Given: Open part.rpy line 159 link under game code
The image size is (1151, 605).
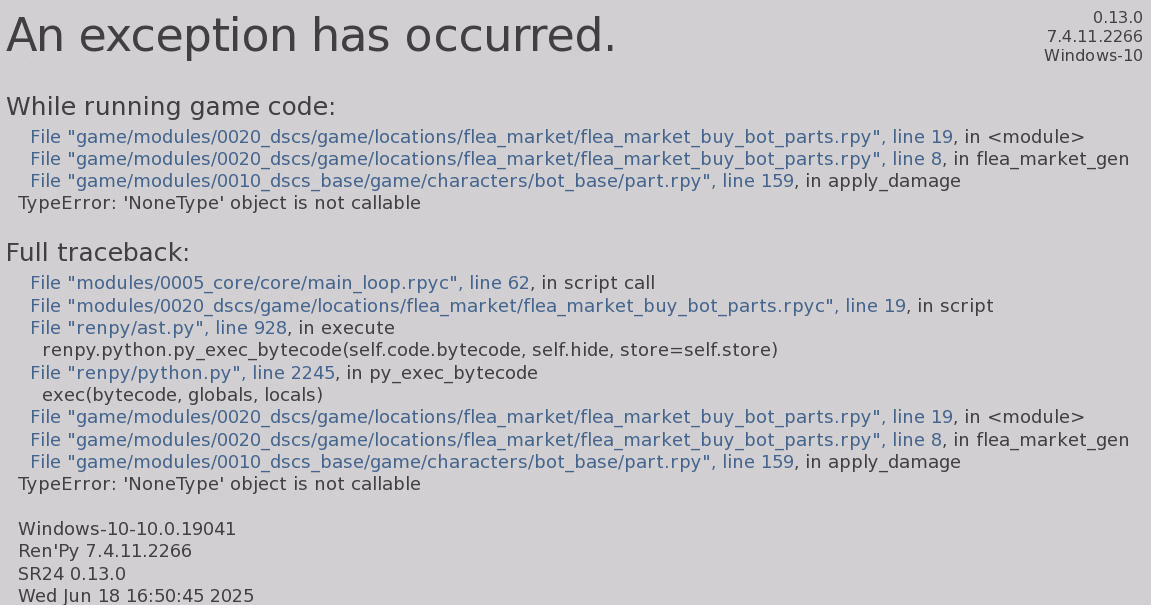Looking at the screenshot, I should (x=411, y=181).
